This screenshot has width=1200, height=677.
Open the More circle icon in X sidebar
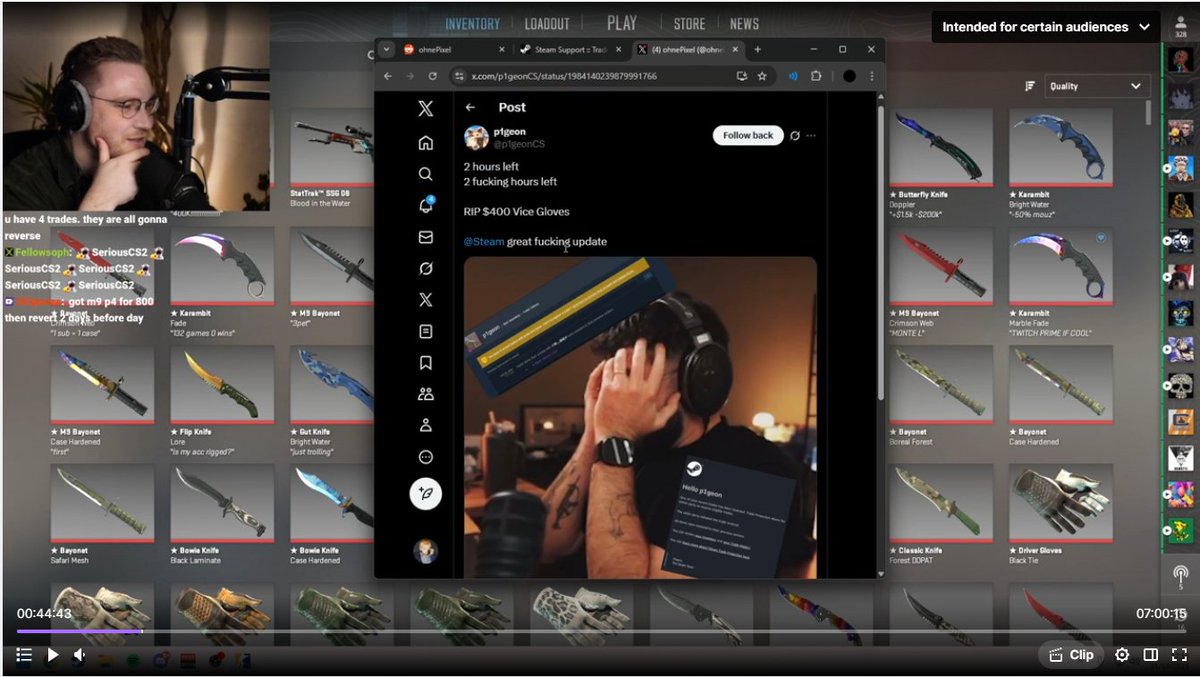[425, 457]
